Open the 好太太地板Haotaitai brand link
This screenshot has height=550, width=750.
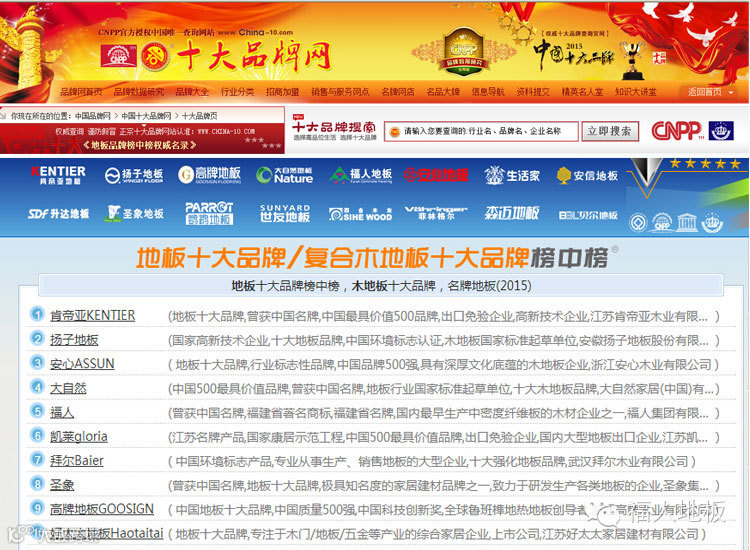(107, 533)
